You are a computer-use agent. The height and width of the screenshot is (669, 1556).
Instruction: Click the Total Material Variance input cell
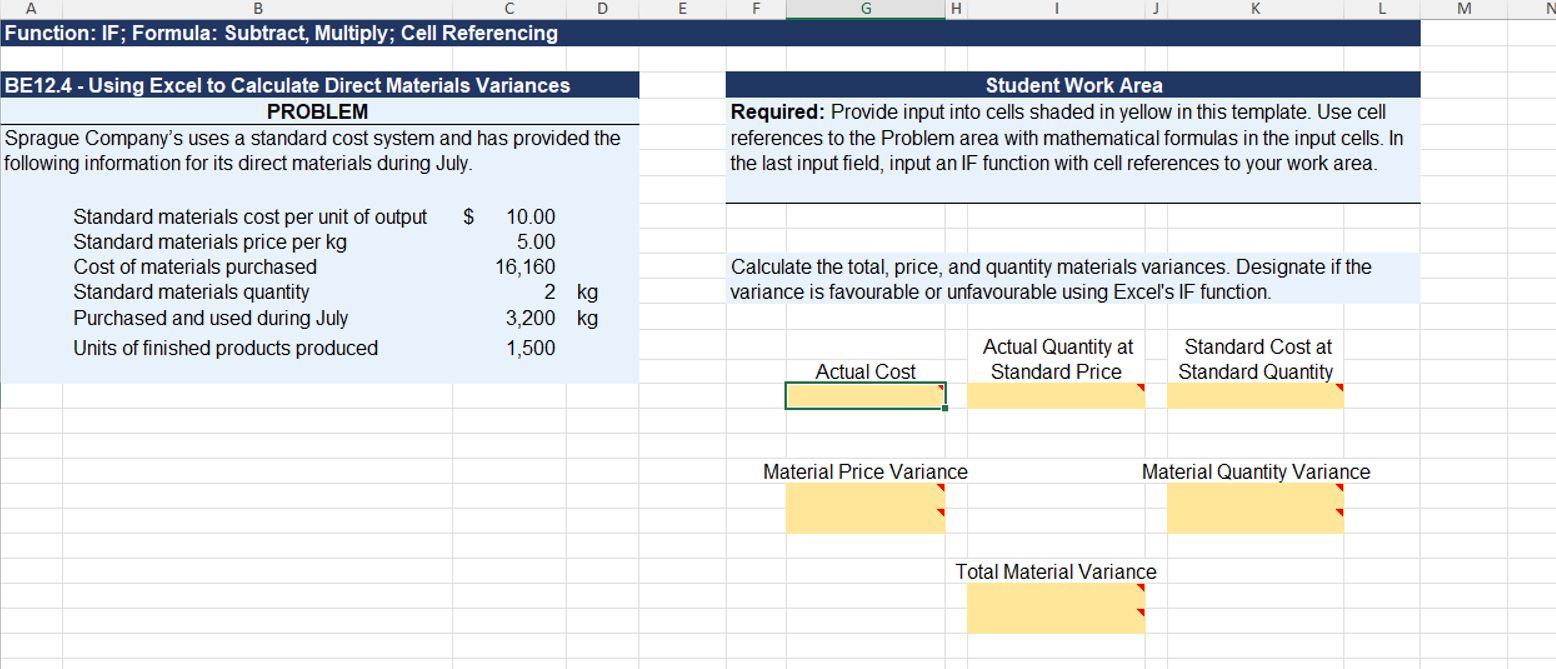pos(1055,607)
